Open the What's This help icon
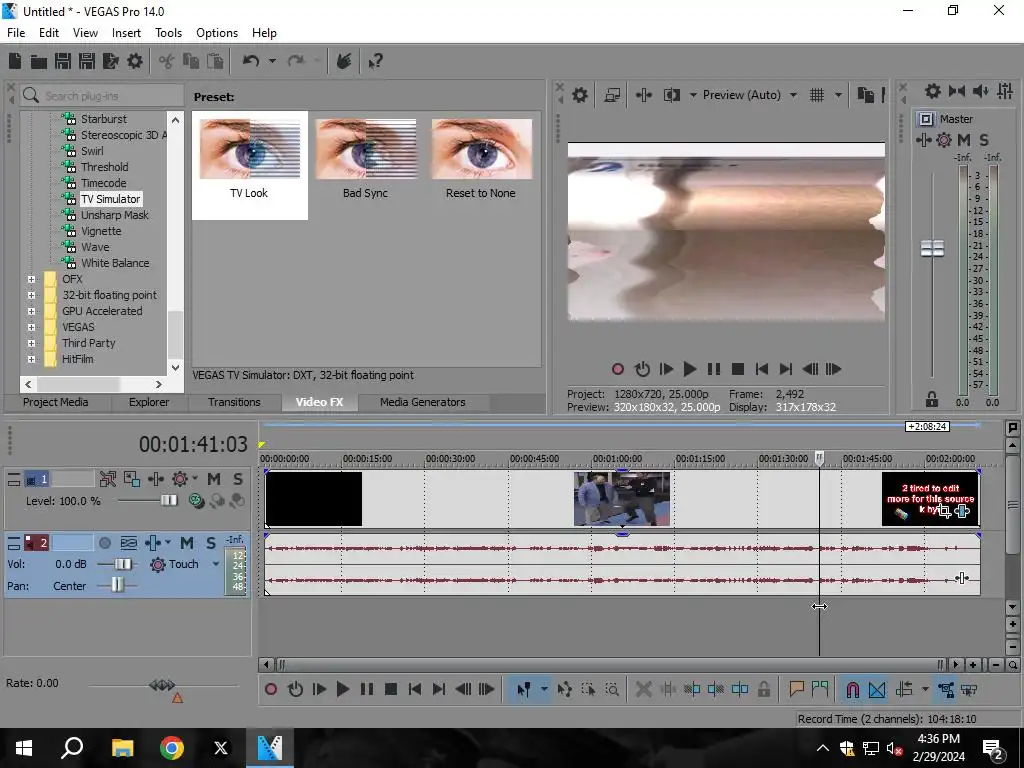This screenshot has width=1024, height=768. point(375,61)
